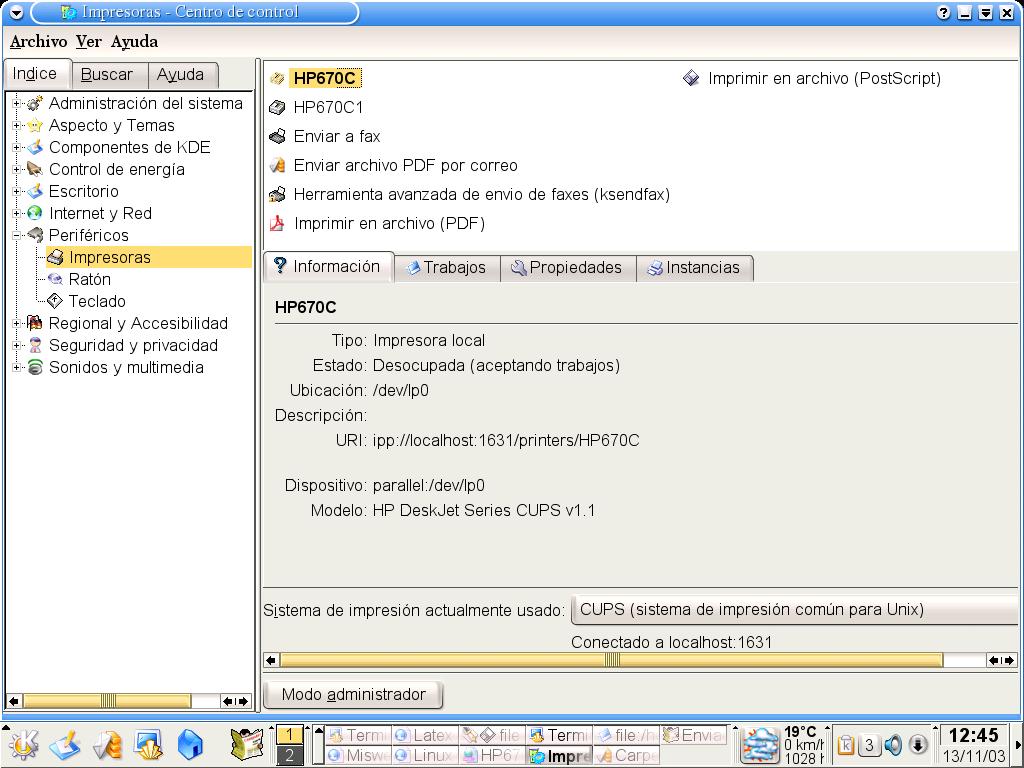Switch to the Propiedades tab
Screen dimensions: 1024x768
(568, 268)
